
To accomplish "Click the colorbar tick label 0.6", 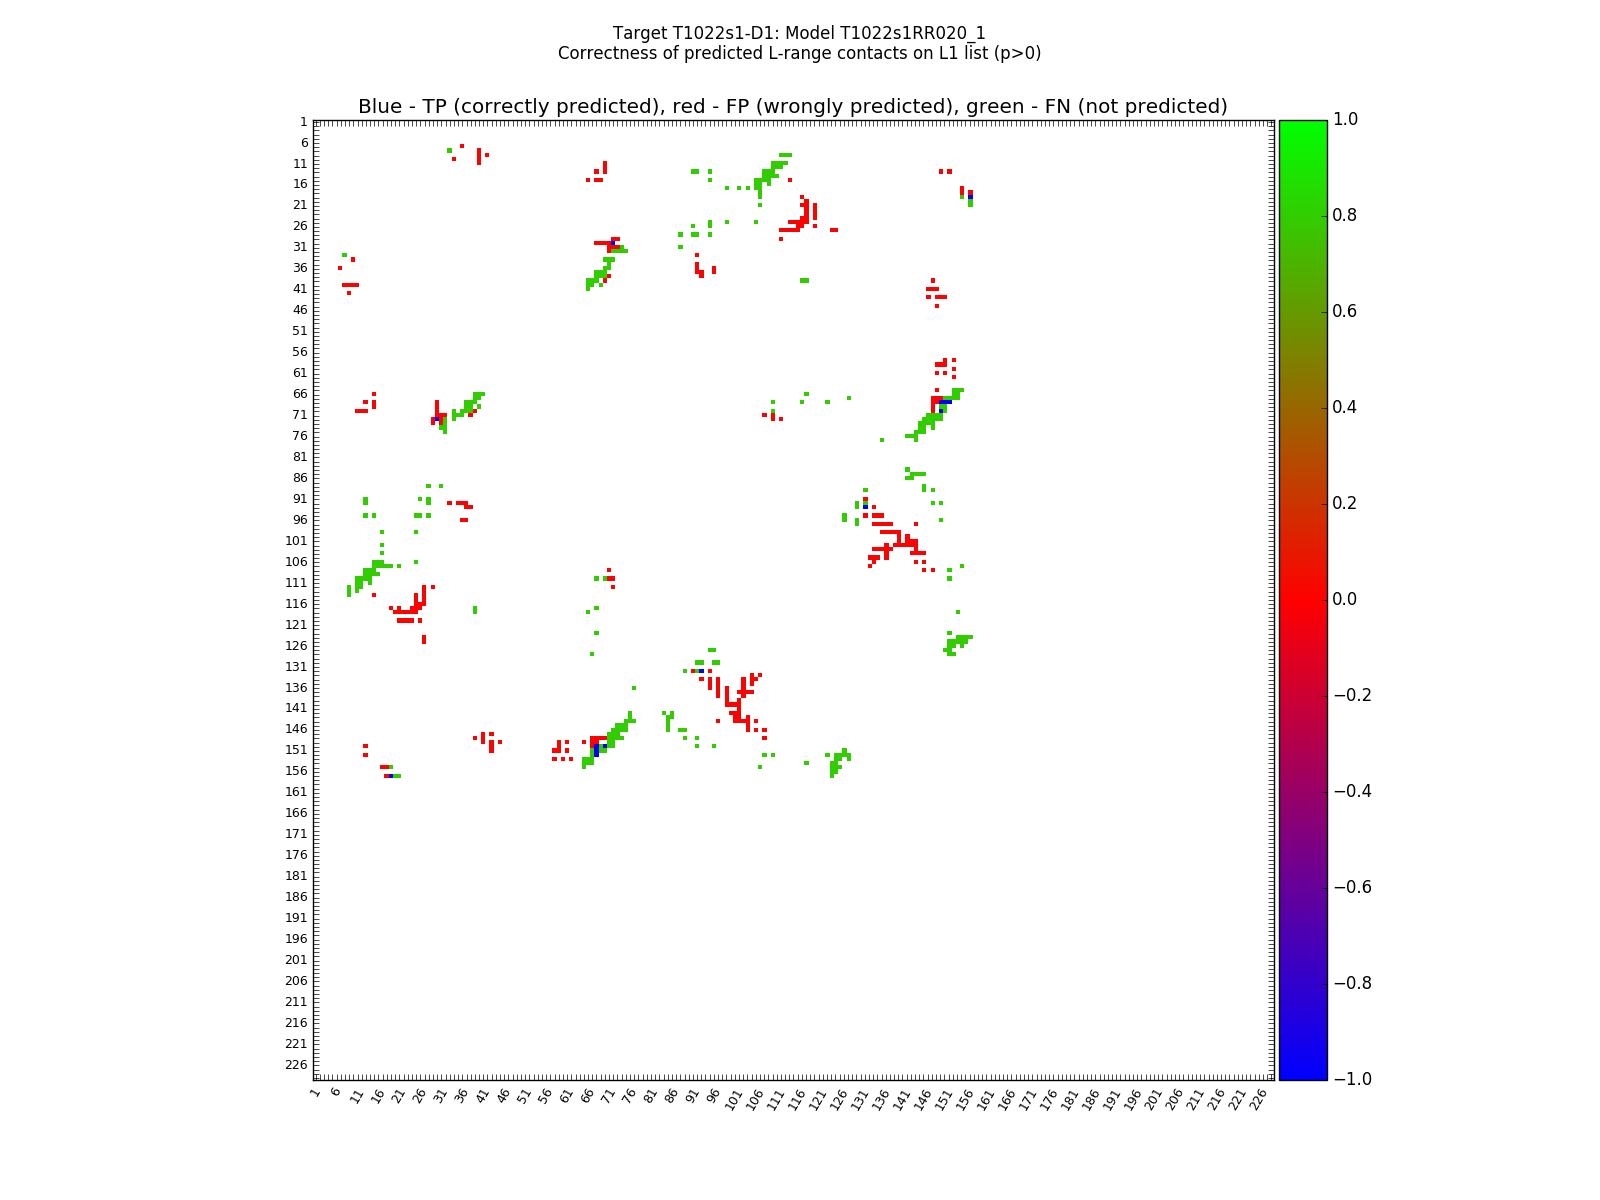I will (1346, 311).
